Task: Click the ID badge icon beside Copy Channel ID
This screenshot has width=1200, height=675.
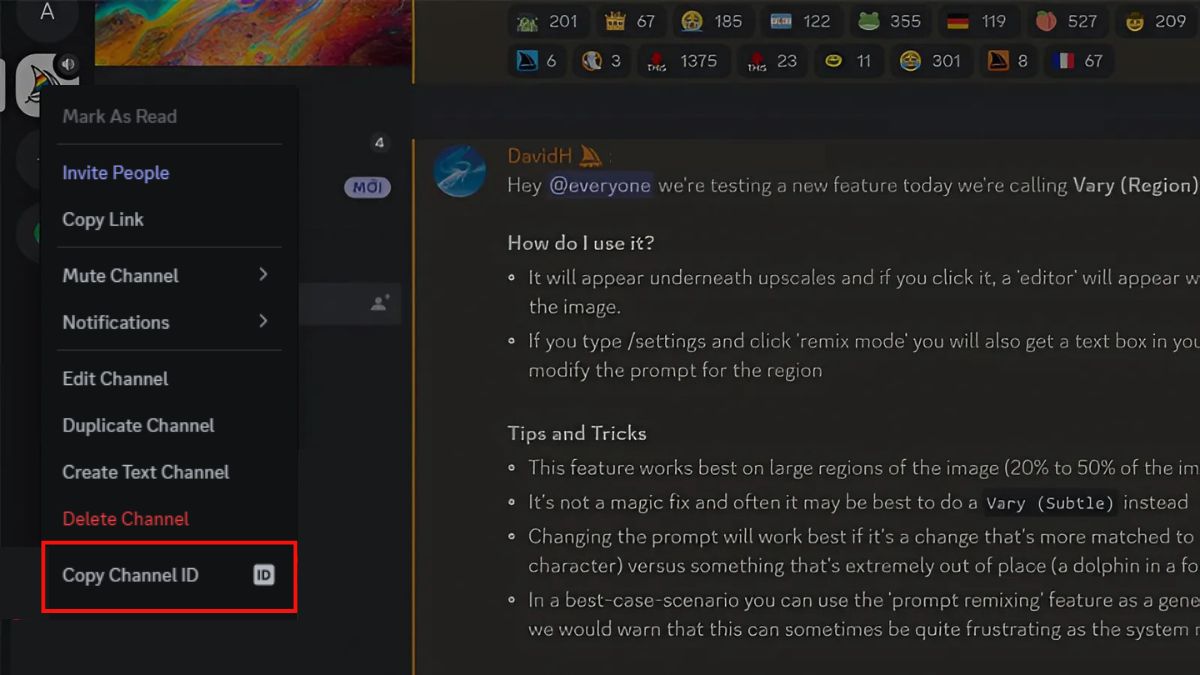Action: coord(263,575)
